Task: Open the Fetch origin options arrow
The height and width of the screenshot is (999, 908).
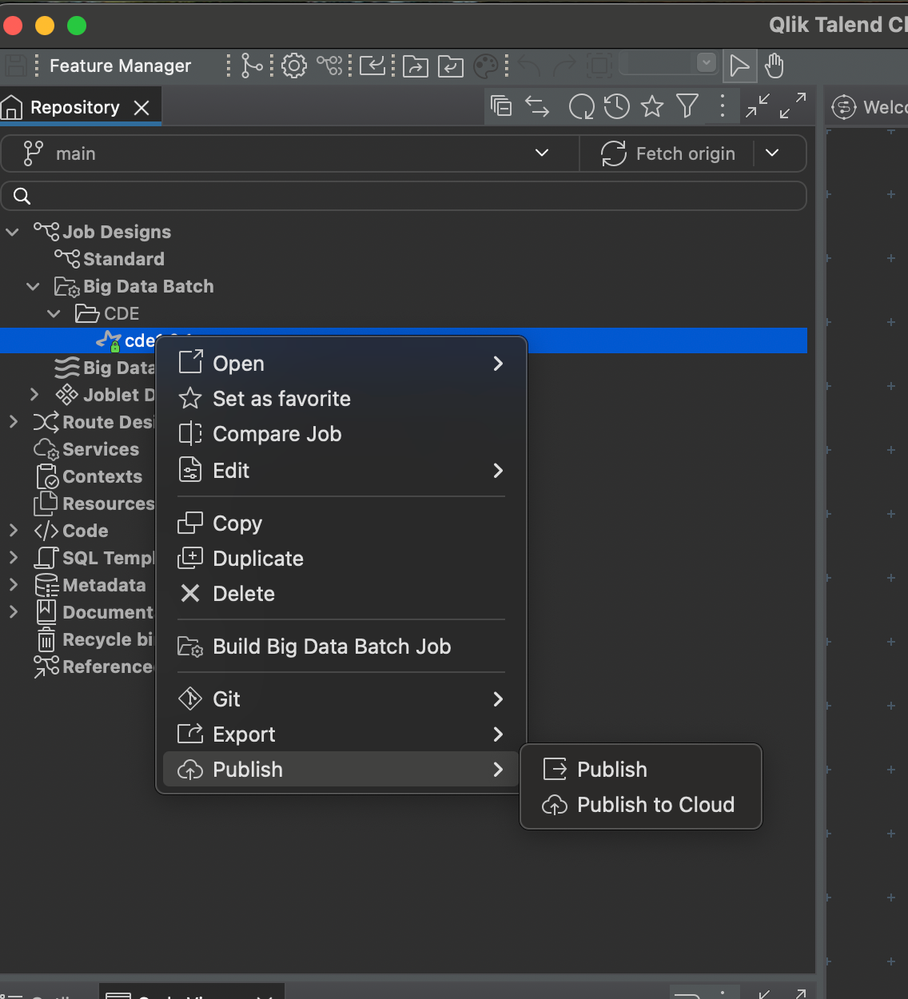Action: (772, 154)
